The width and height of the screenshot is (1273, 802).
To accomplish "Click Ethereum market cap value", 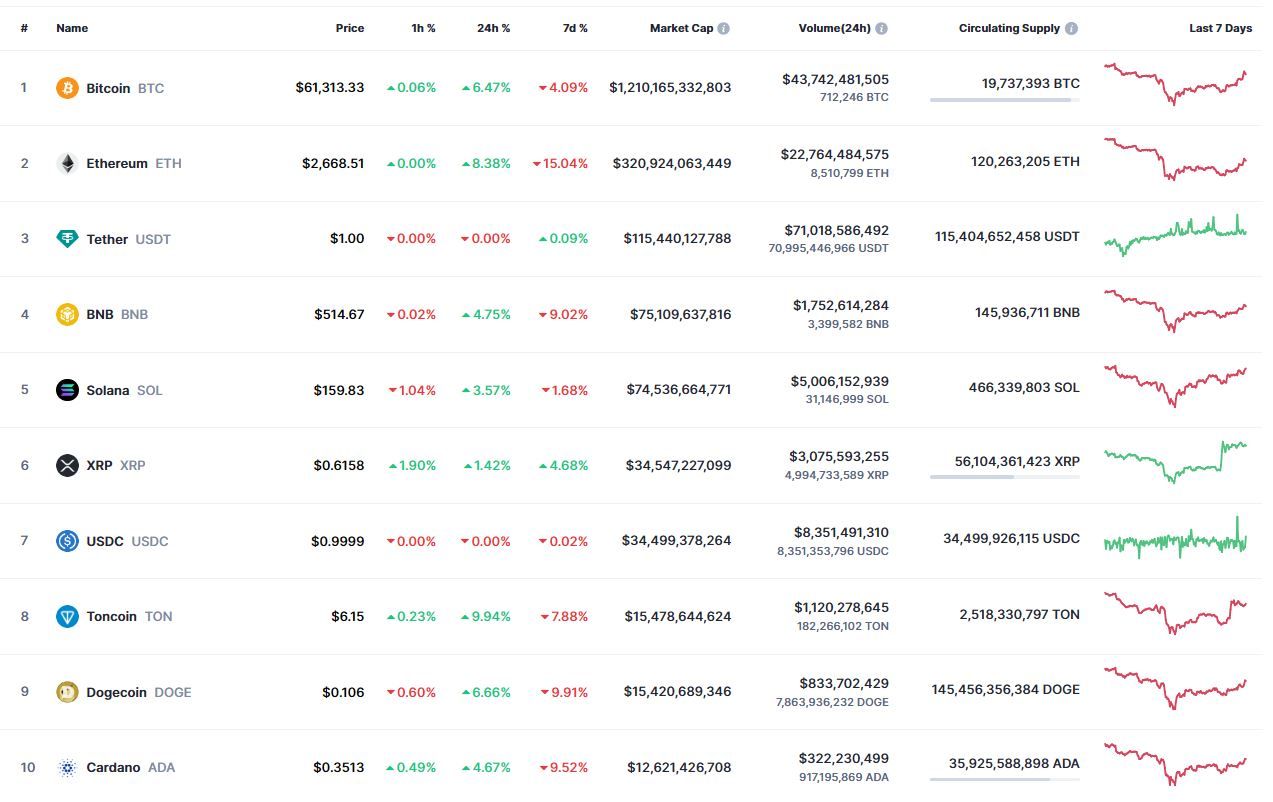I will point(672,163).
